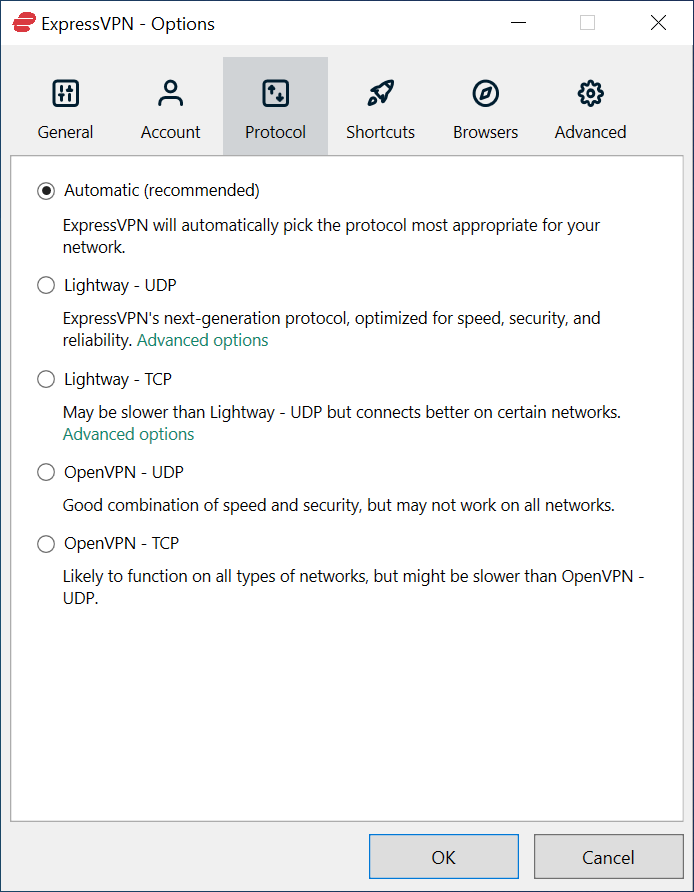
Task: Open the Account tab person icon
Action: pos(171,93)
